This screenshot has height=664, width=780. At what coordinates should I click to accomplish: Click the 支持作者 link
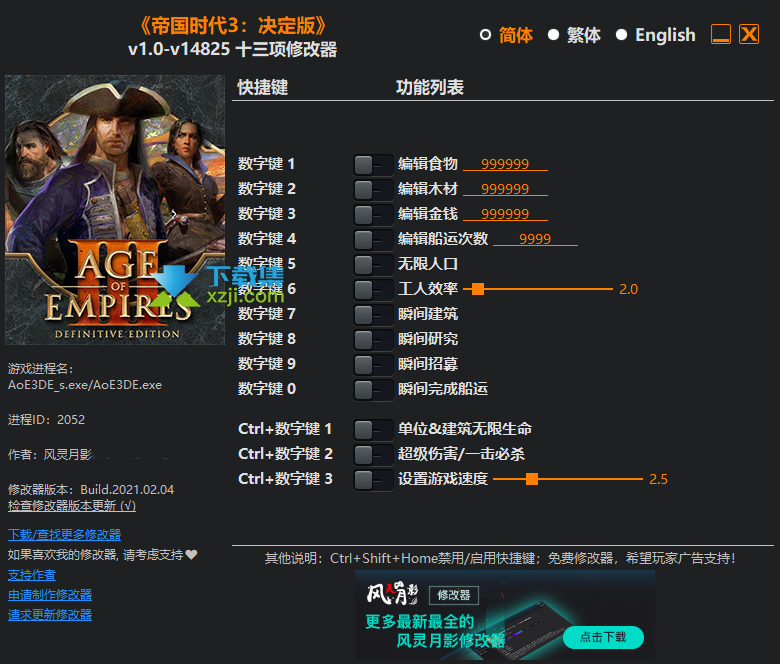(32, 575)
